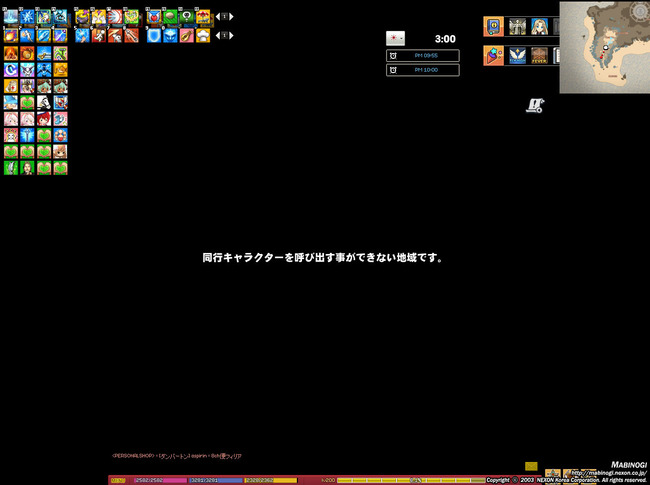
Task: Click the segmented experience progress bar
Action: 411,480
